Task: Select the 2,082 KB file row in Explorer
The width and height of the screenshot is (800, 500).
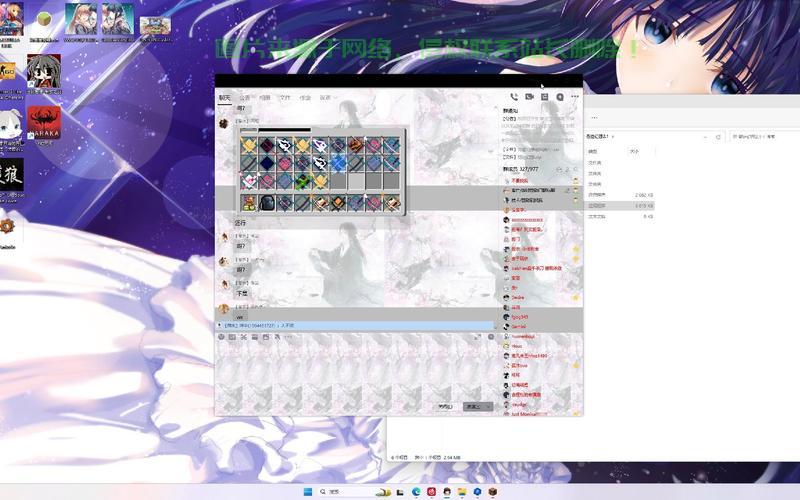Action: tap(620, 195)
